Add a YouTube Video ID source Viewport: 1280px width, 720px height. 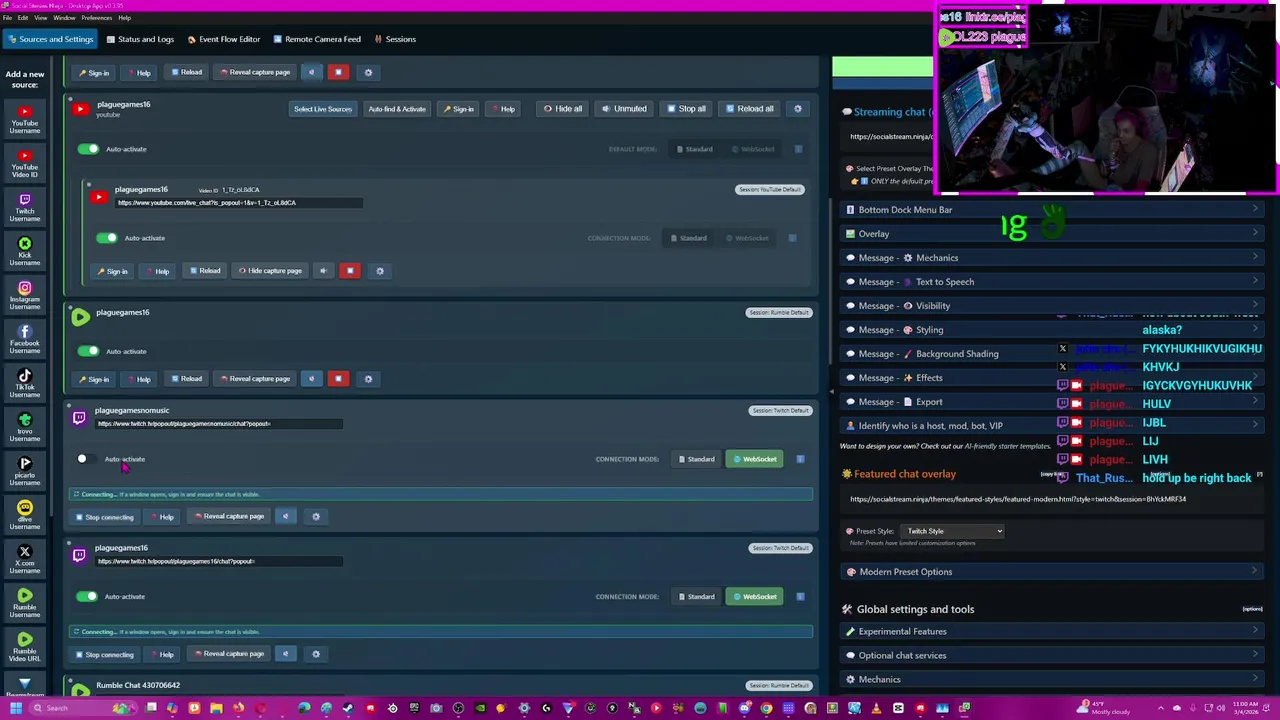point(25,162)
